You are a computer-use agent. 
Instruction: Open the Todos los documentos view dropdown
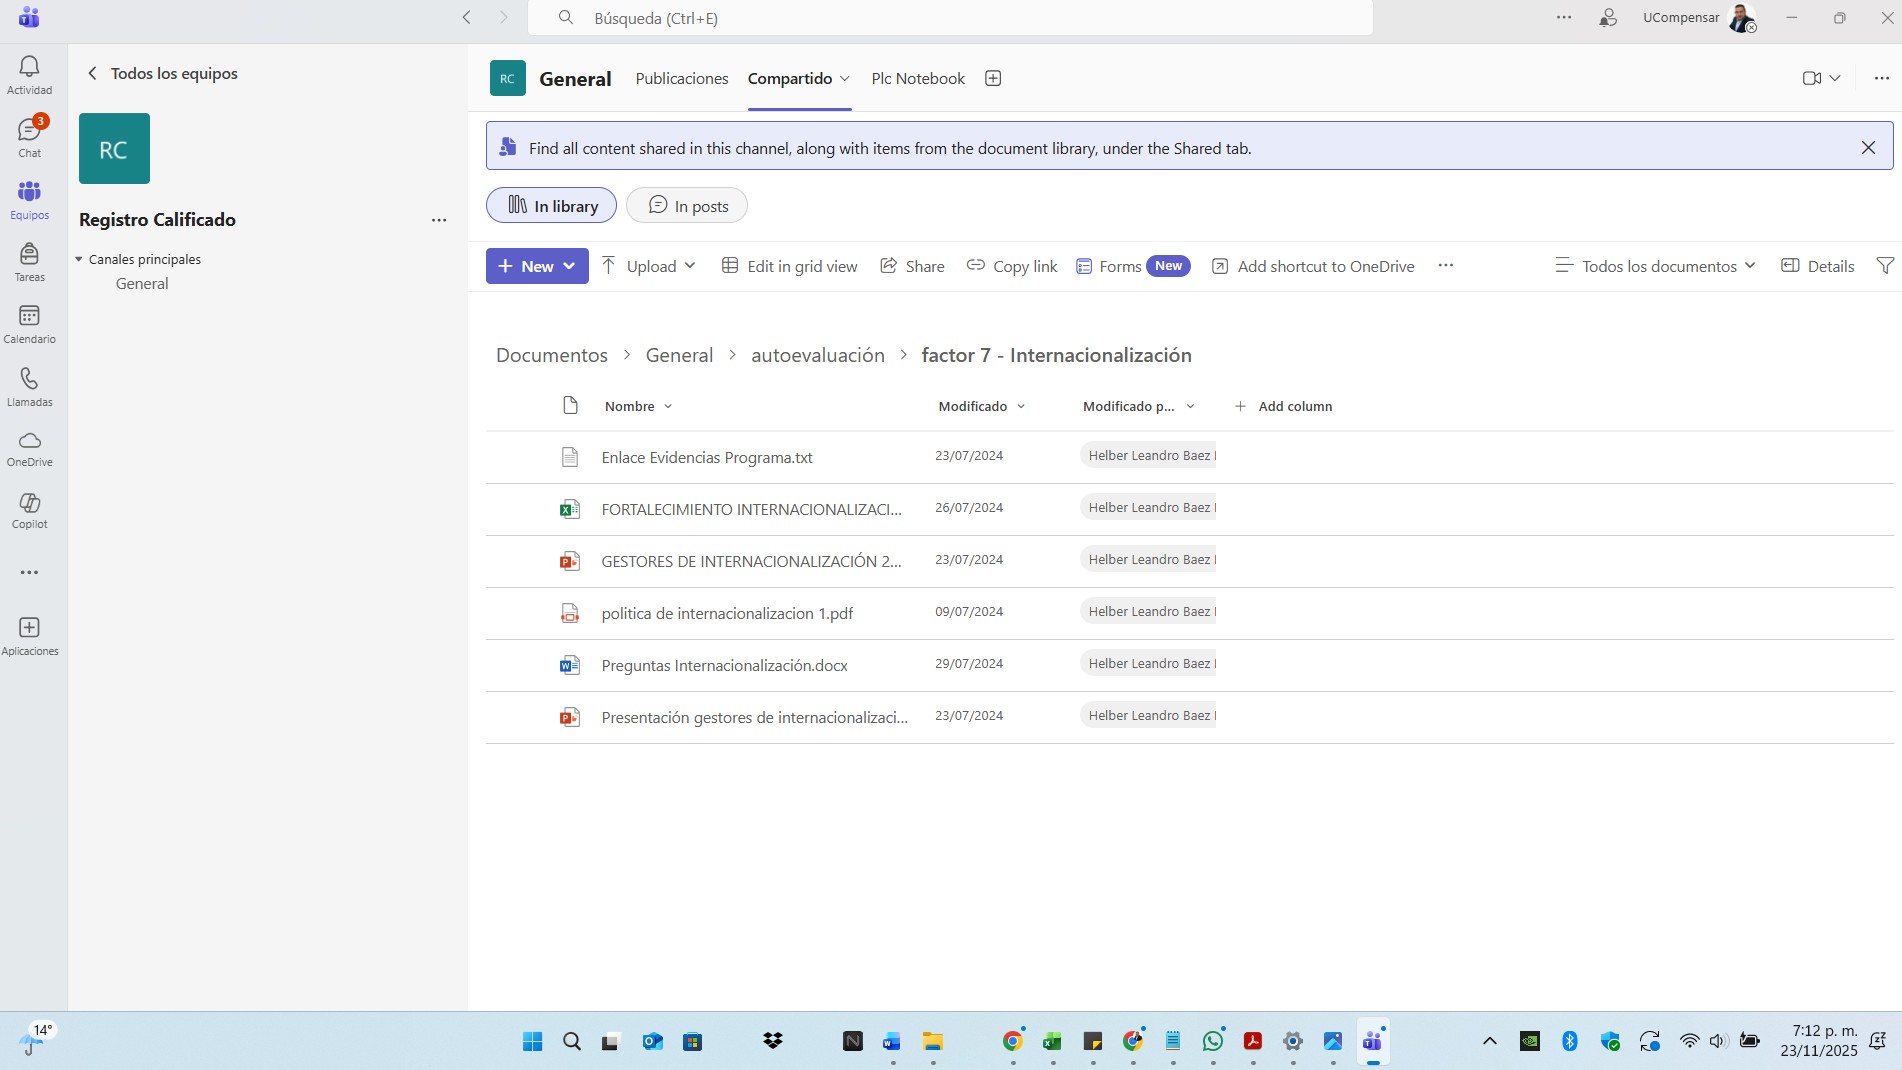tap(1655, 266)
